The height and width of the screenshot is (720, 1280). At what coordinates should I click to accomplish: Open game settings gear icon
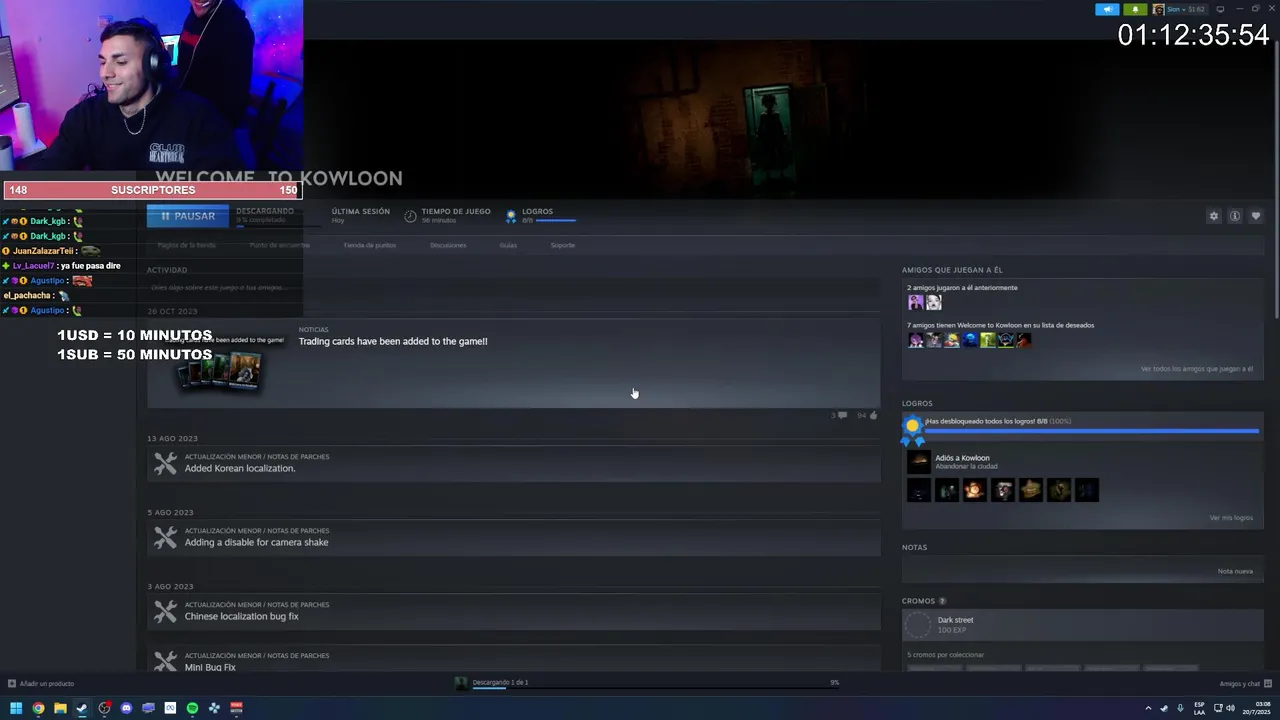[1214, 216]
